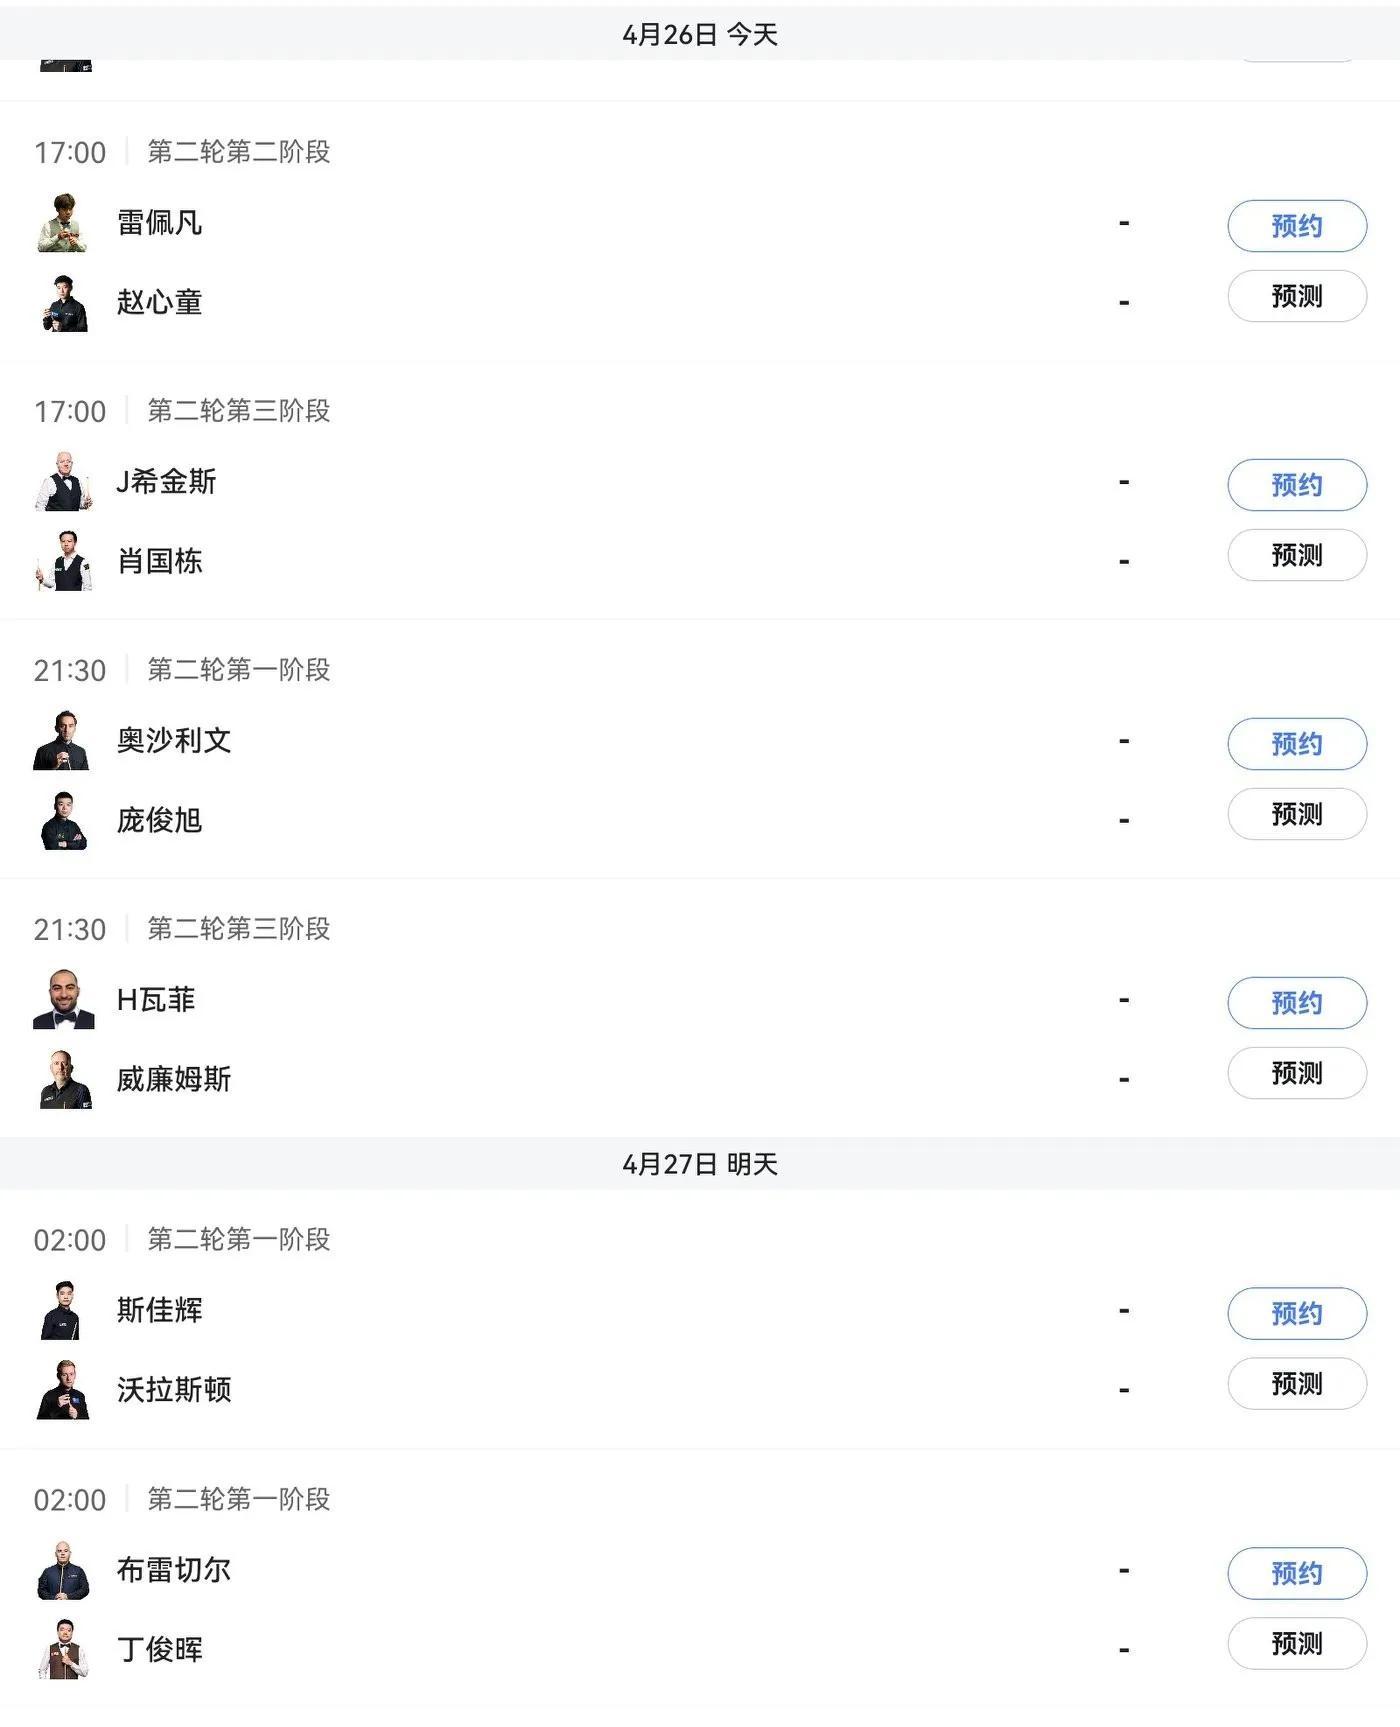Viewport: 1400px width, 1727px height.
Task: Open 预测 for 雷佩凡 vs 赵心童
Action: (1297, 296)
